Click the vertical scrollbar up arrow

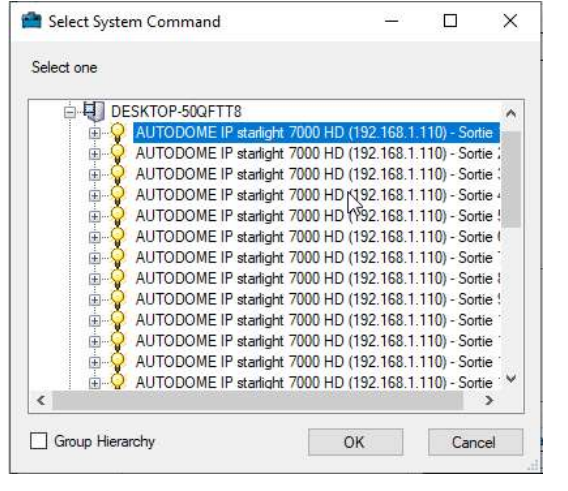(511, 114)
